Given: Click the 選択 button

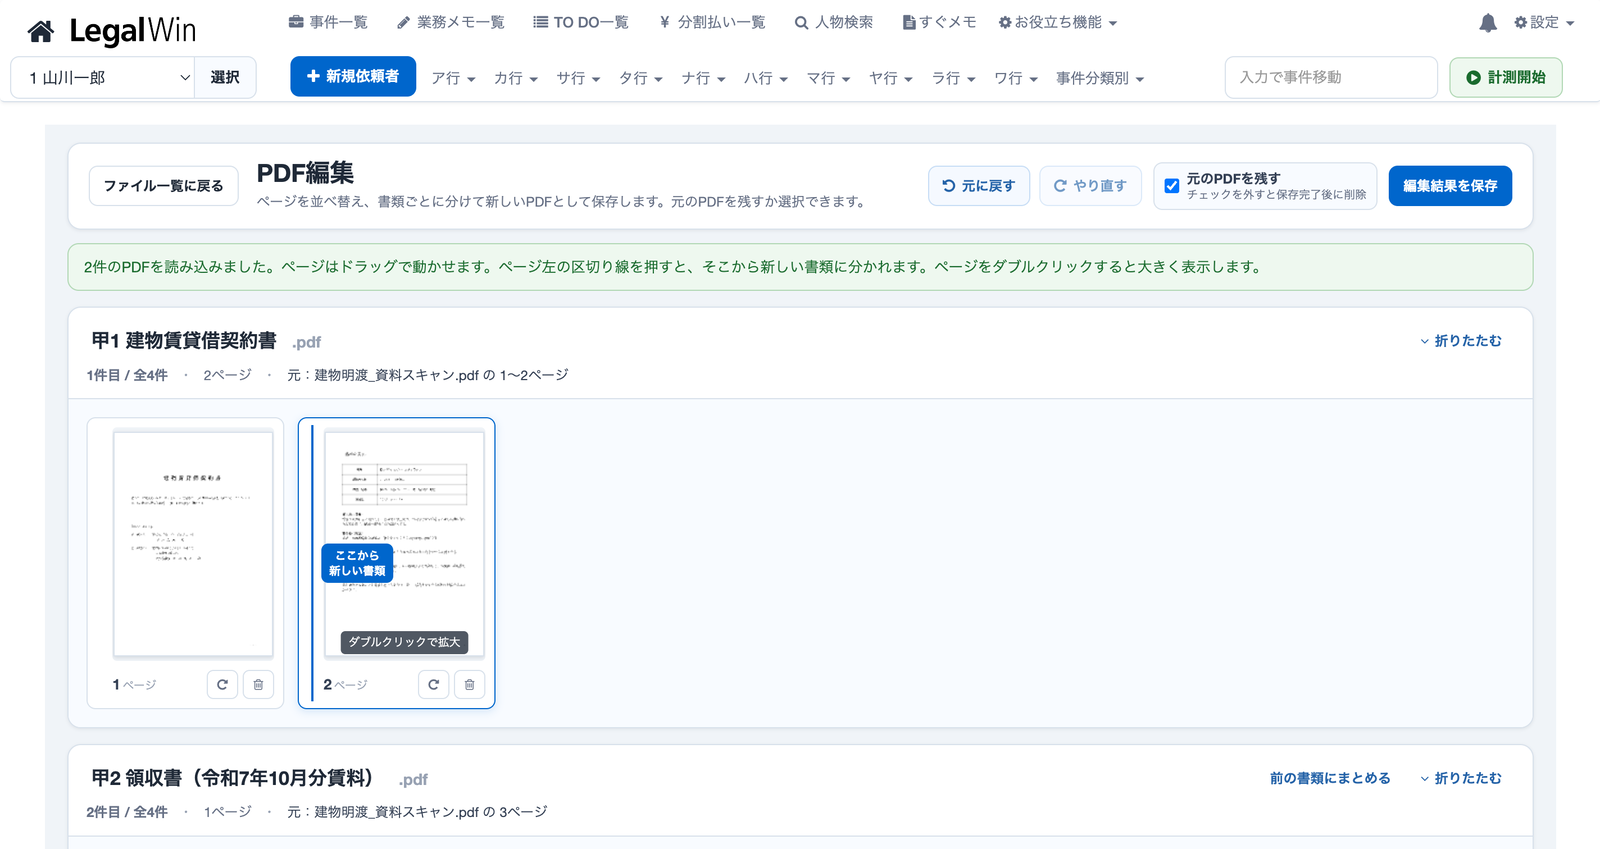Looking at the screenshot, I should click(x=225, y=77).
